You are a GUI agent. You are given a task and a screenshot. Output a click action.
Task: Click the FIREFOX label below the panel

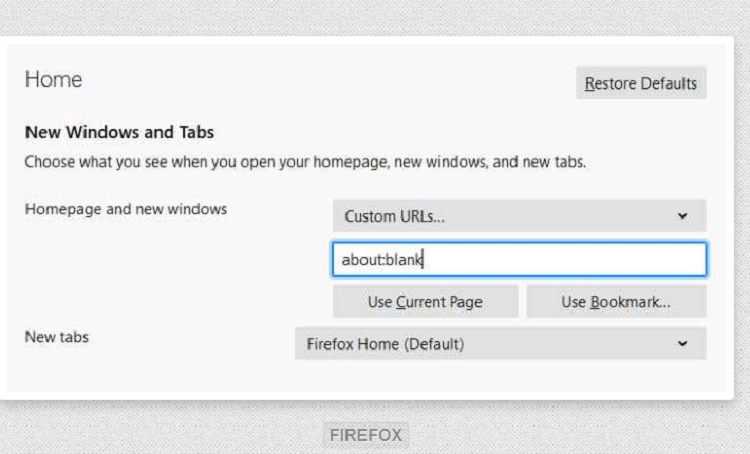(366, 435)
